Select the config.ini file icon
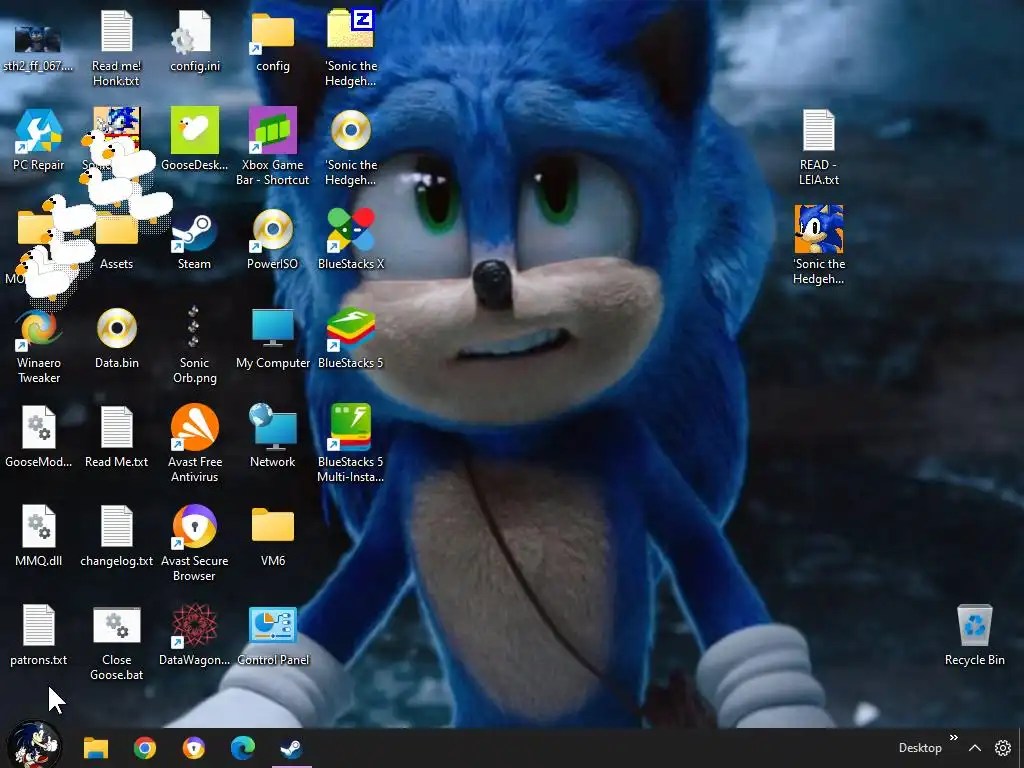This screenshot has width=1024, height=768. pyautogui.click(x=194, y=31)
